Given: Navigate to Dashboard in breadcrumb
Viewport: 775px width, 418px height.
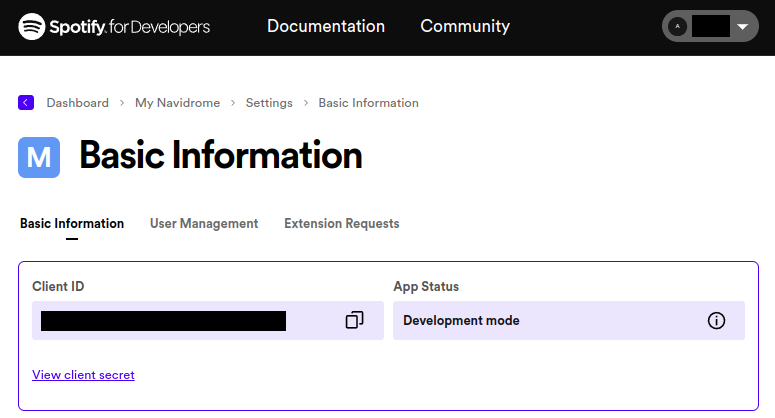Looking at the screenshot, I should 77,103.
